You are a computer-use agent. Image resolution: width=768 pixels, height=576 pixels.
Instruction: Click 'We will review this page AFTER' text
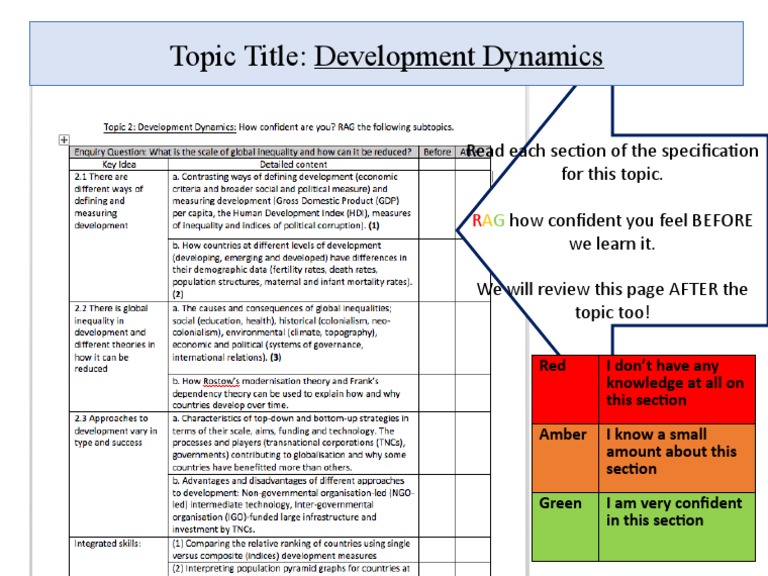click(x=612, y=300)
